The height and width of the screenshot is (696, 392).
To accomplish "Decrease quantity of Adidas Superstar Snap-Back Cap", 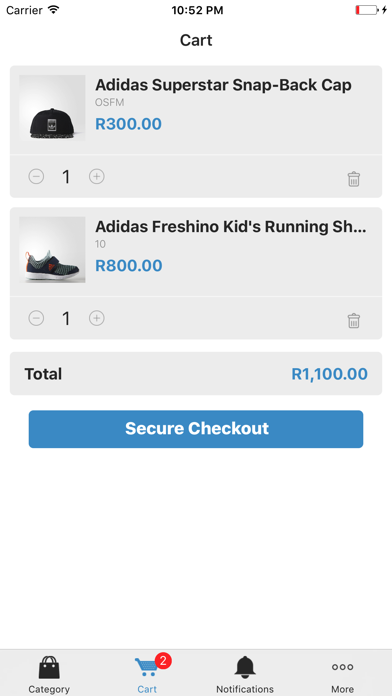I will point(36,177).
